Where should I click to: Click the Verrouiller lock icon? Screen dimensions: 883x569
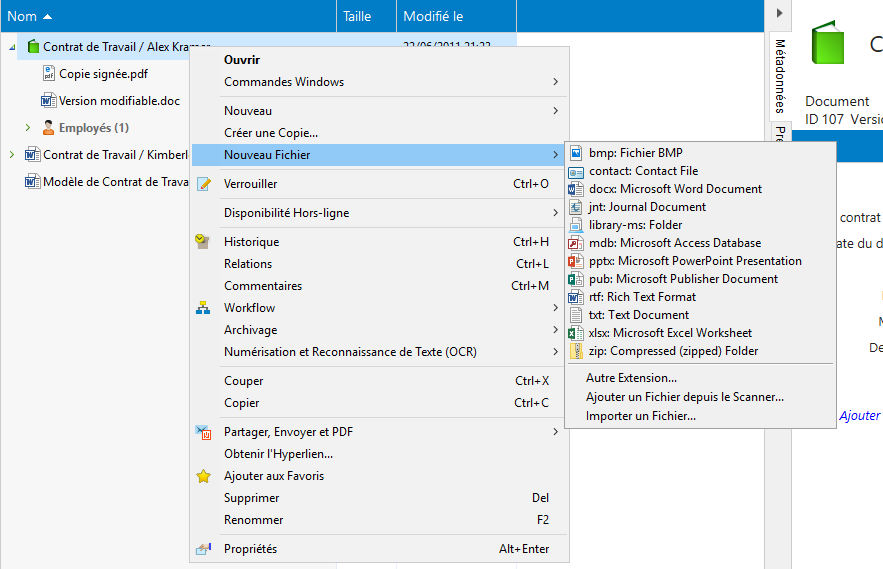pyautogui.click(x=204, y=184)
